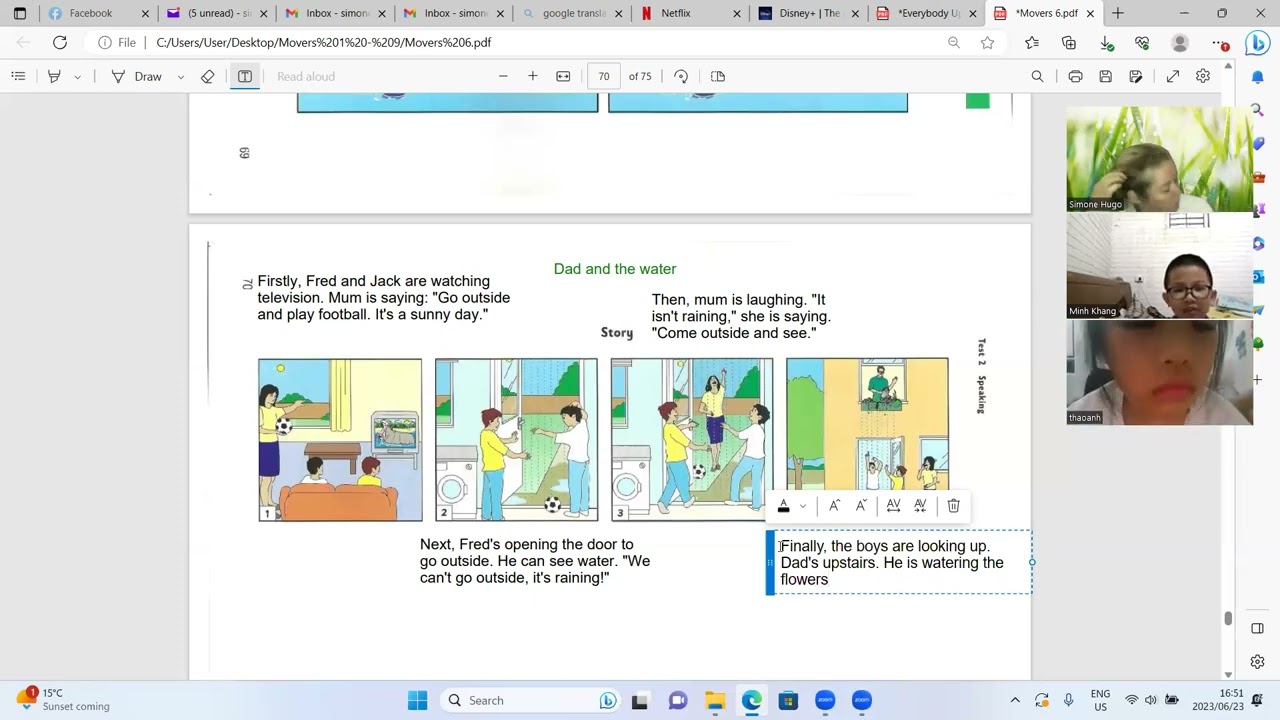
Task: Select the Erase tool
Action: (207, 76)
